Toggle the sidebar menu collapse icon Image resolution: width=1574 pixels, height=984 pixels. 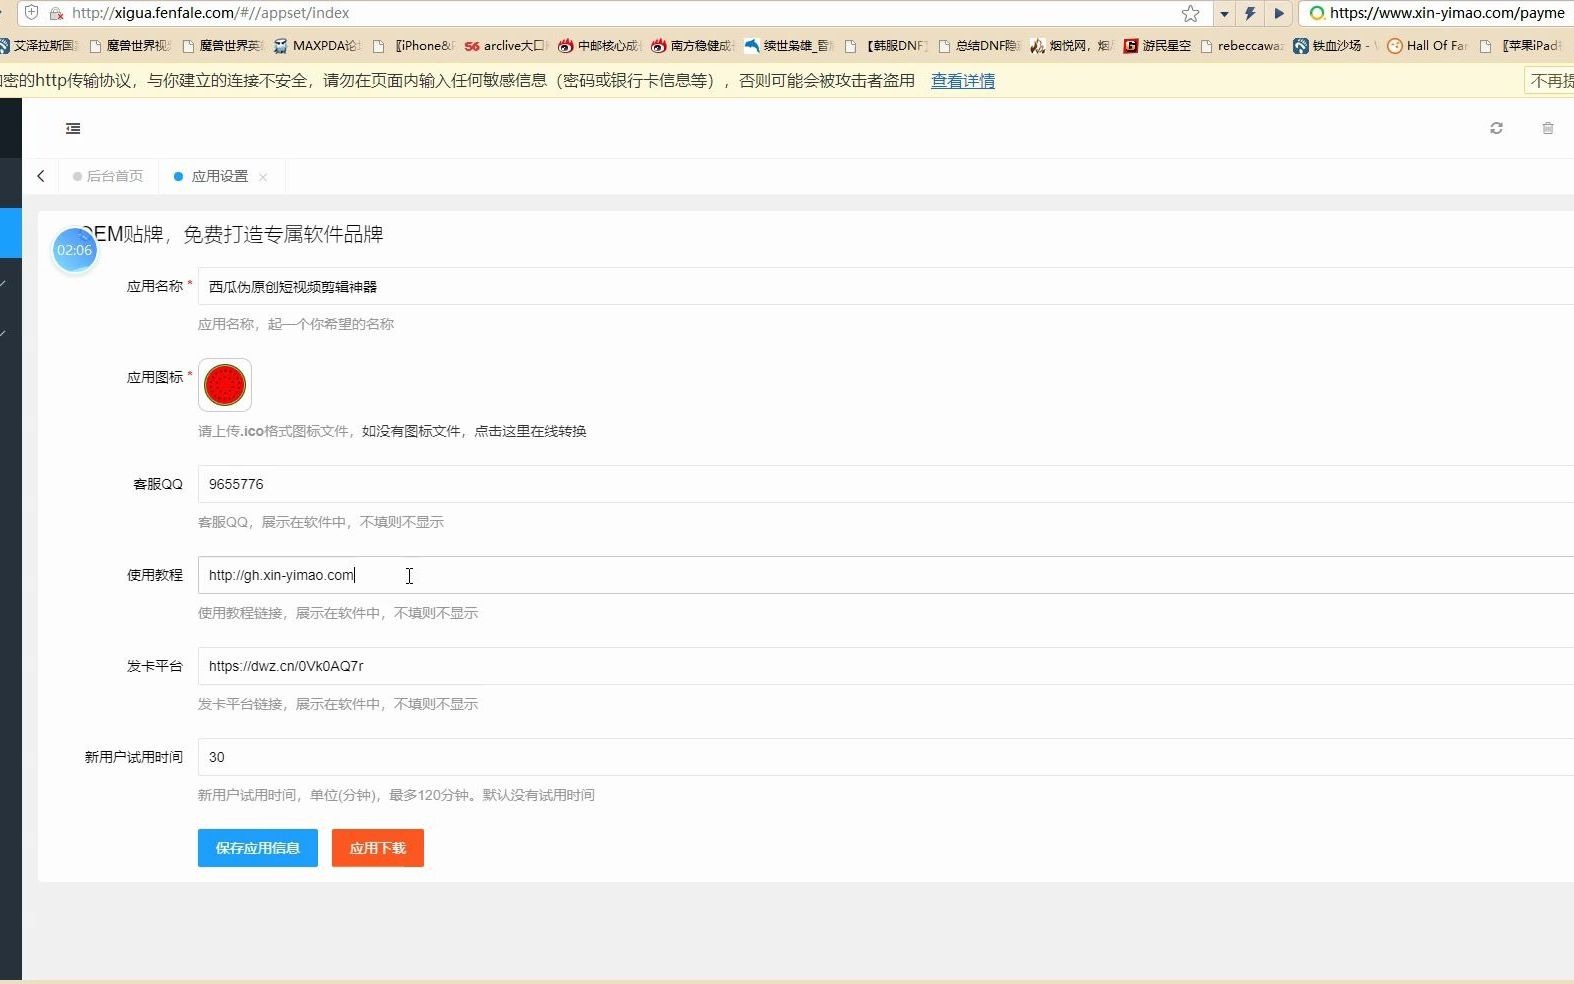73,128
